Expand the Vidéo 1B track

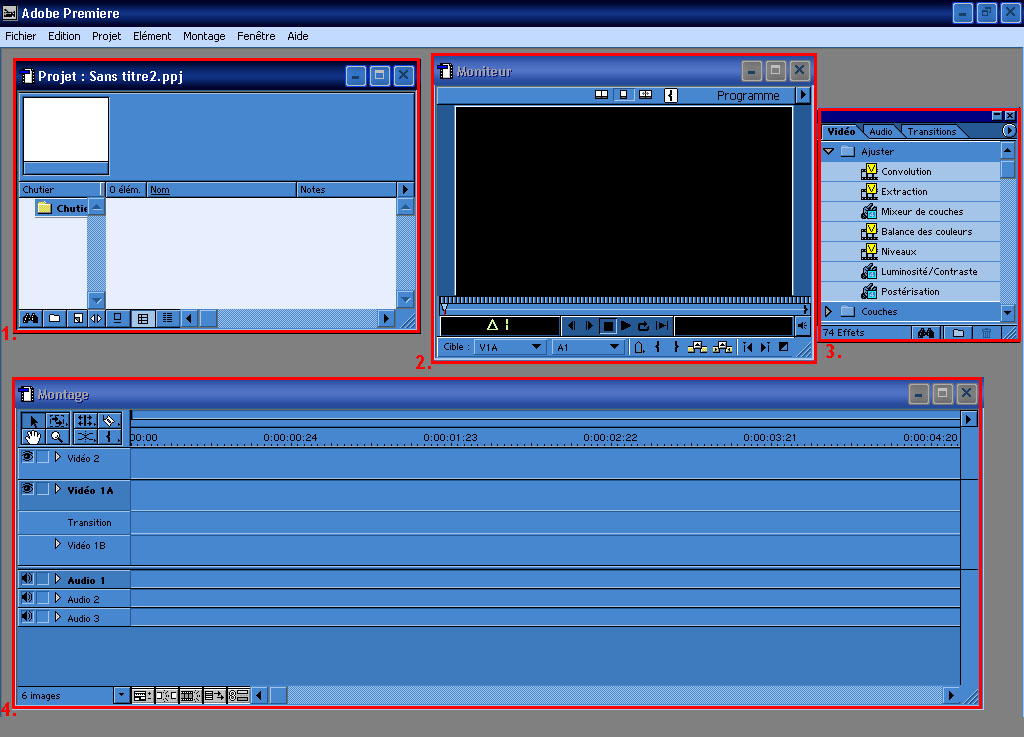pos(57,544)
